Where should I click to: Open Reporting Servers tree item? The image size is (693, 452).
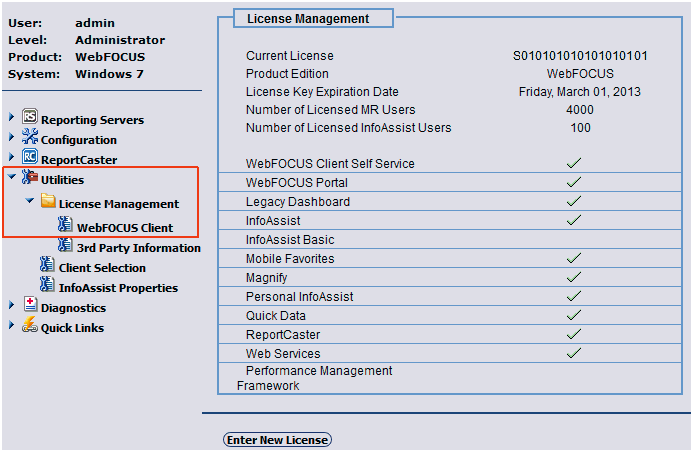tap(92, 120)
